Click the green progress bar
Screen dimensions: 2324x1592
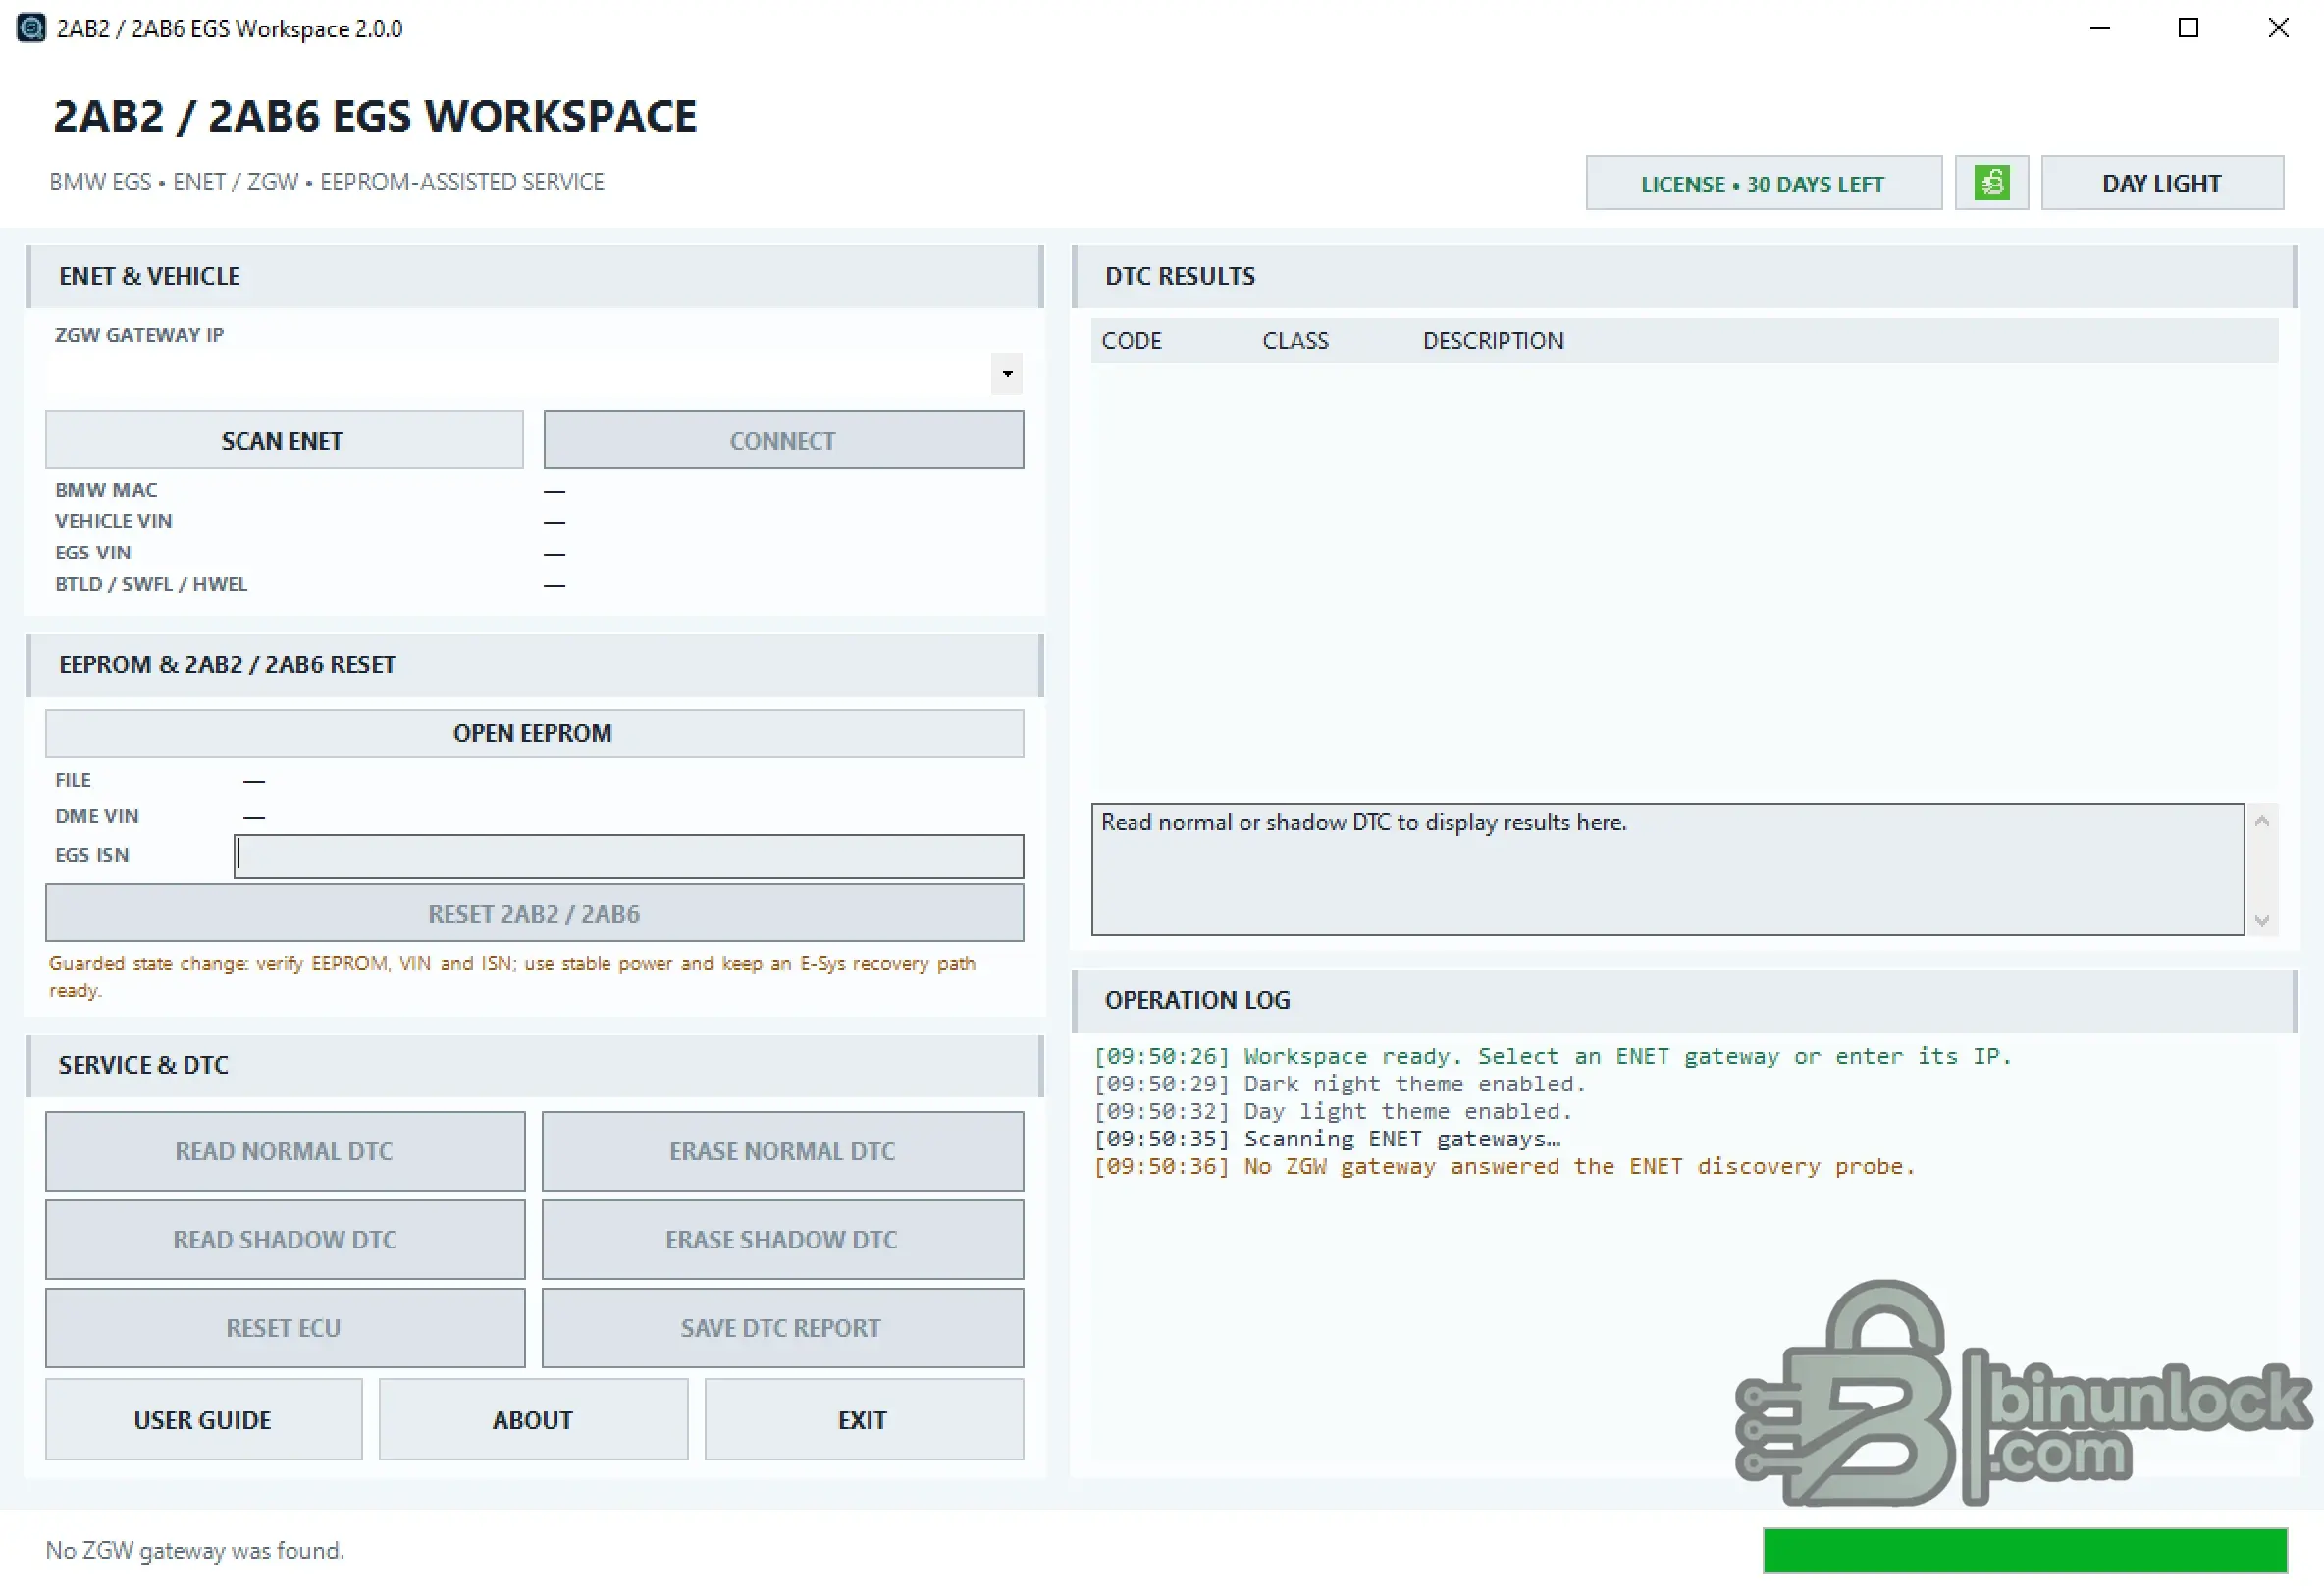coord(2025,1551)
